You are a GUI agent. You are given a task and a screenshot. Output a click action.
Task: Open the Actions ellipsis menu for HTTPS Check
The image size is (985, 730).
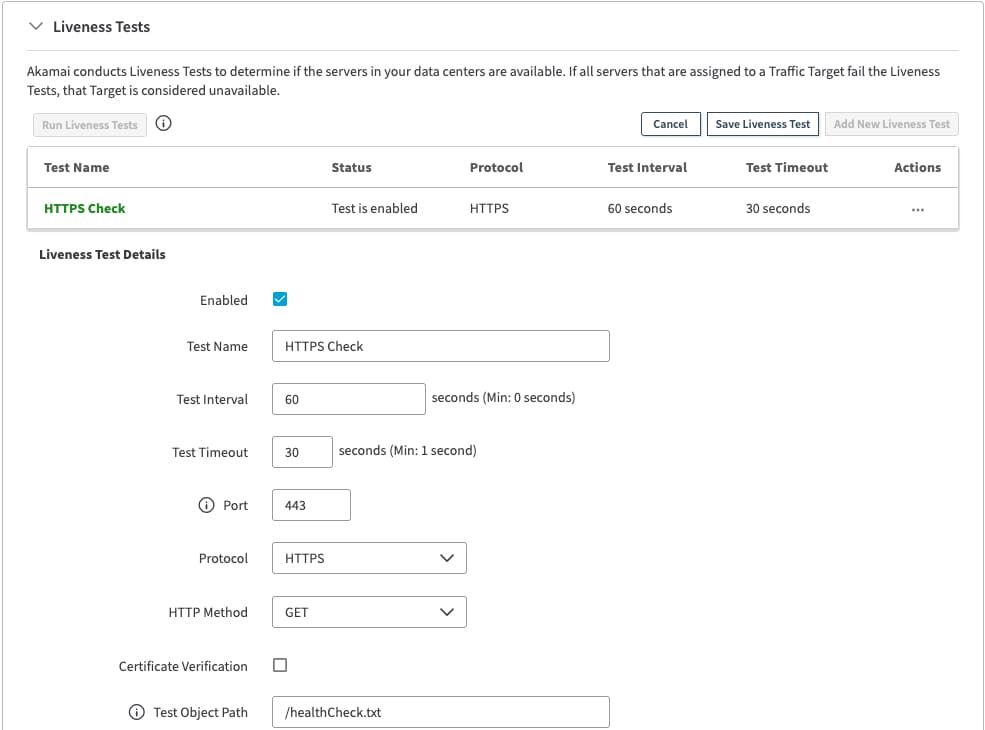point(917,209)
